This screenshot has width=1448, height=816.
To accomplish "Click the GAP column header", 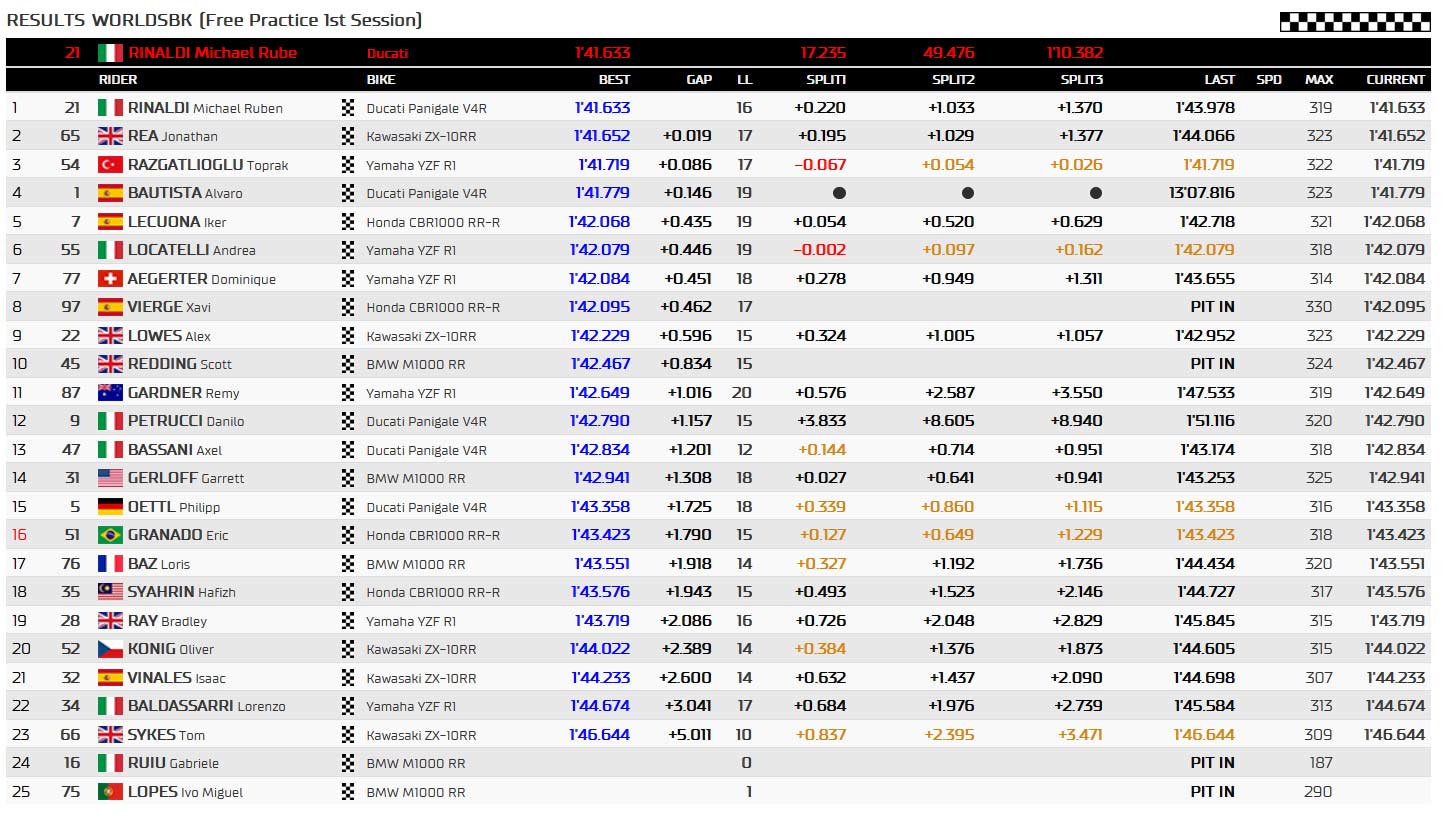I will 699,80.
